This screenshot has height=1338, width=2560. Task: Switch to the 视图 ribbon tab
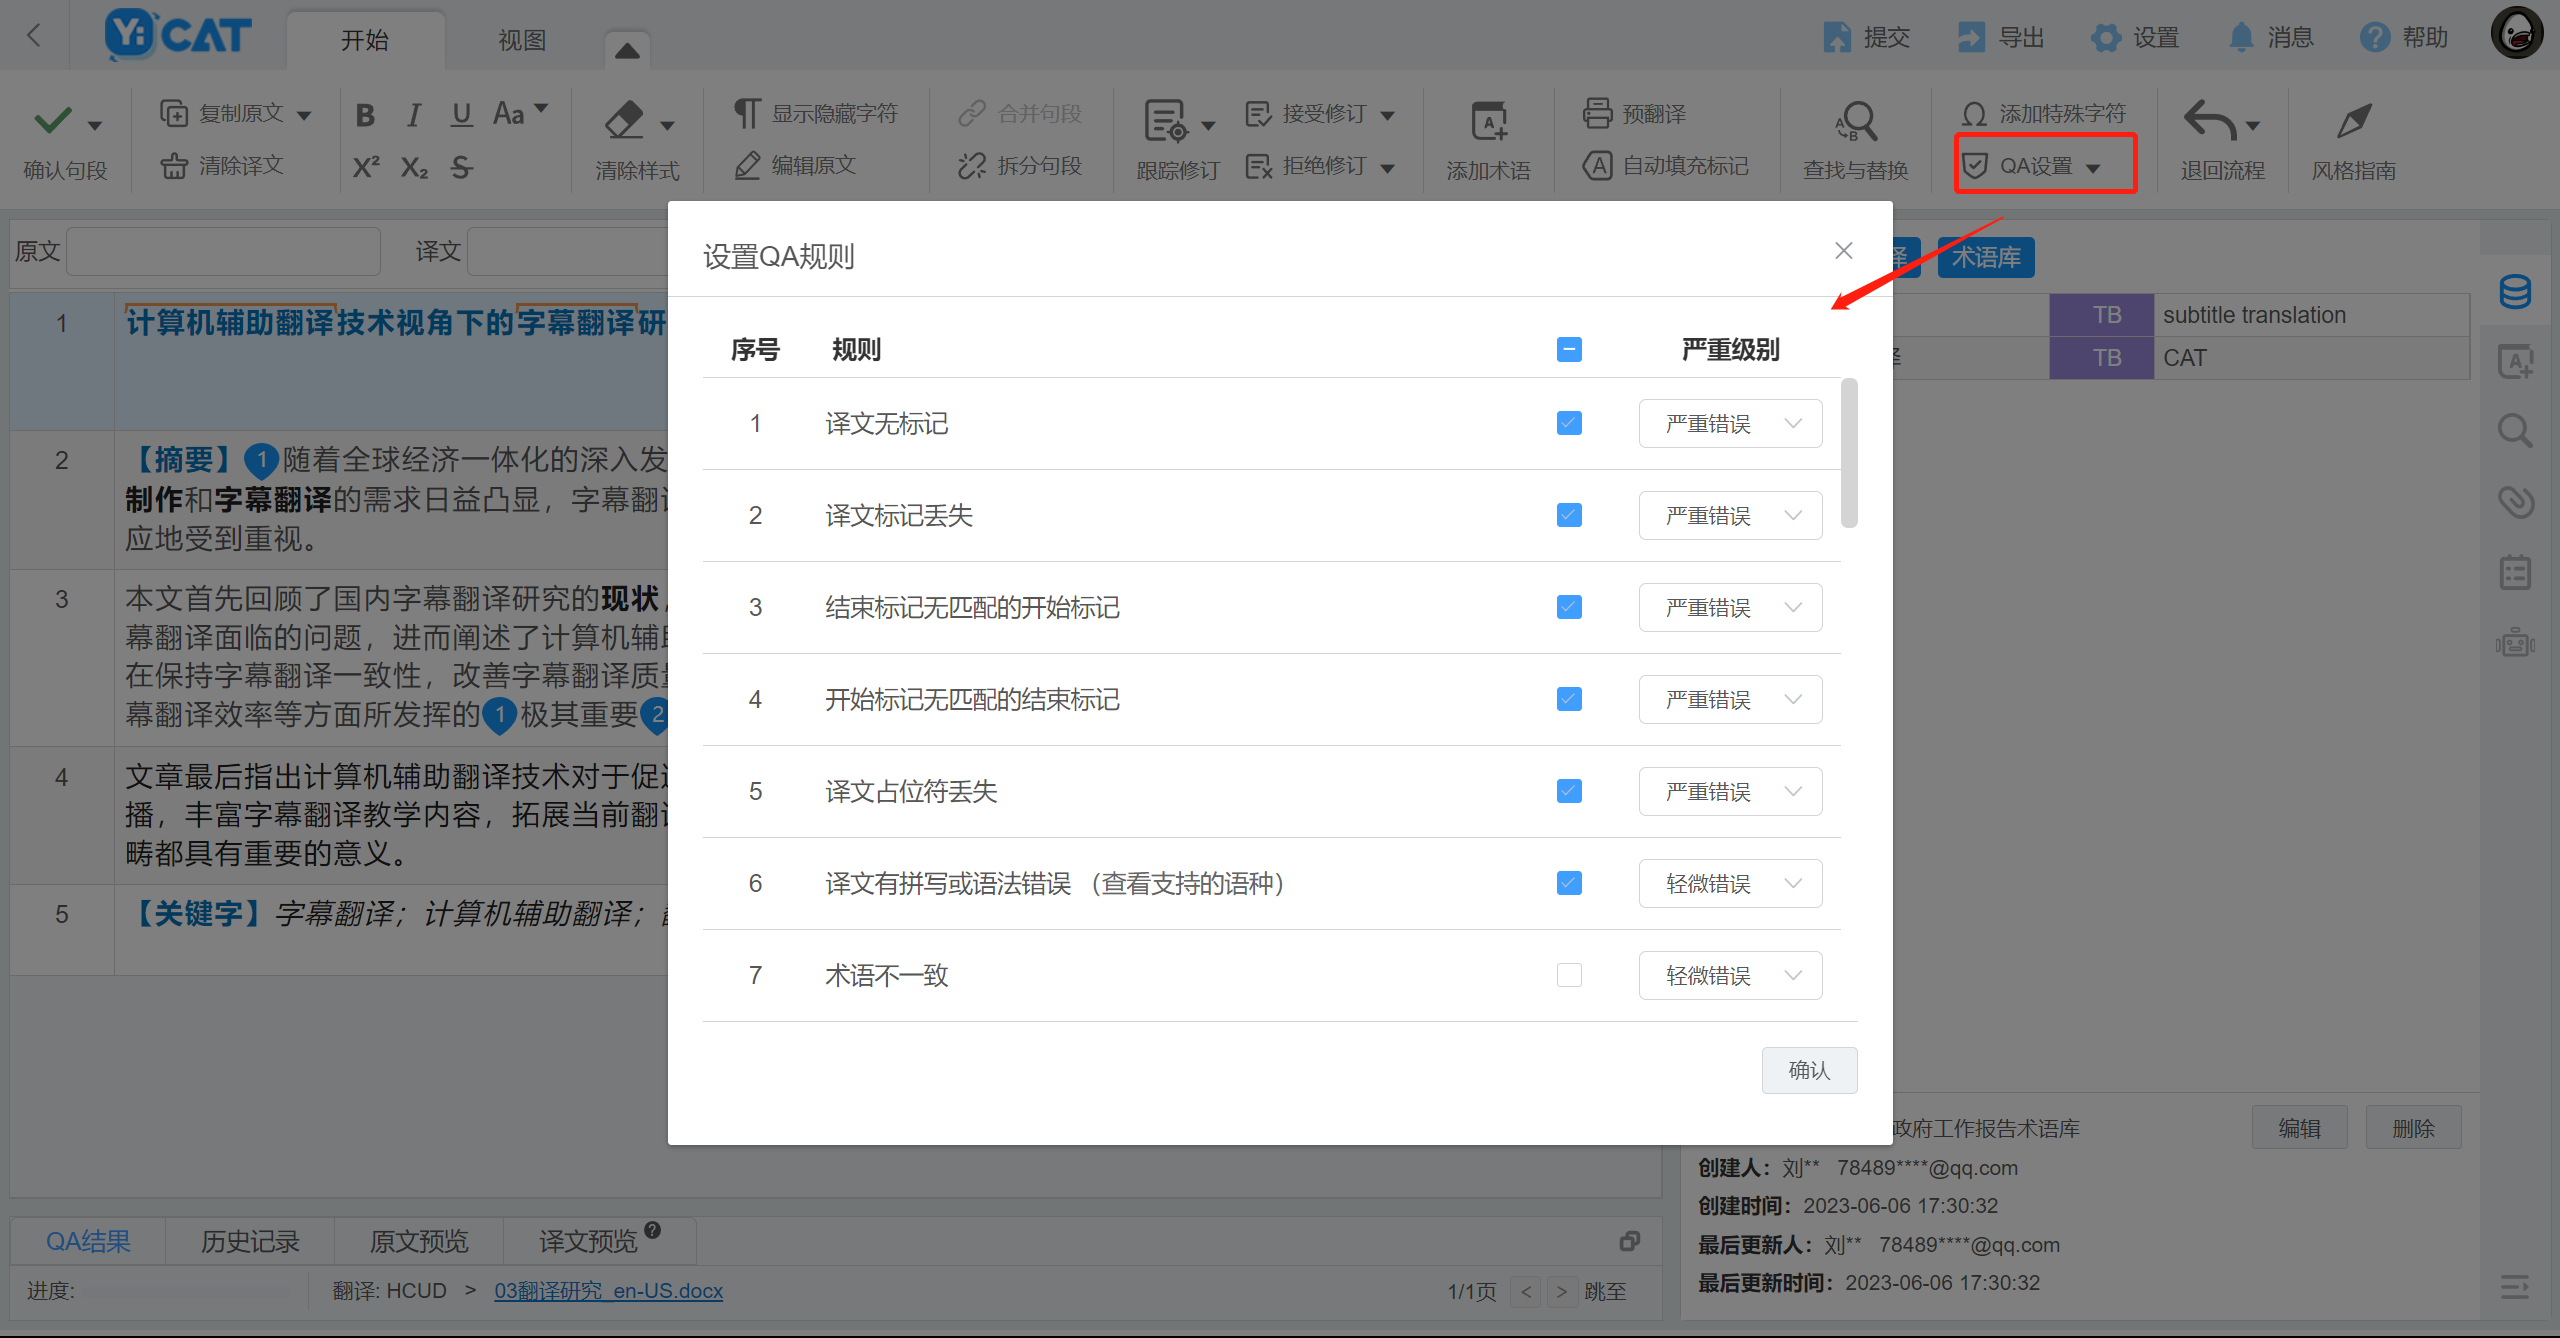(x=521, y=40)
